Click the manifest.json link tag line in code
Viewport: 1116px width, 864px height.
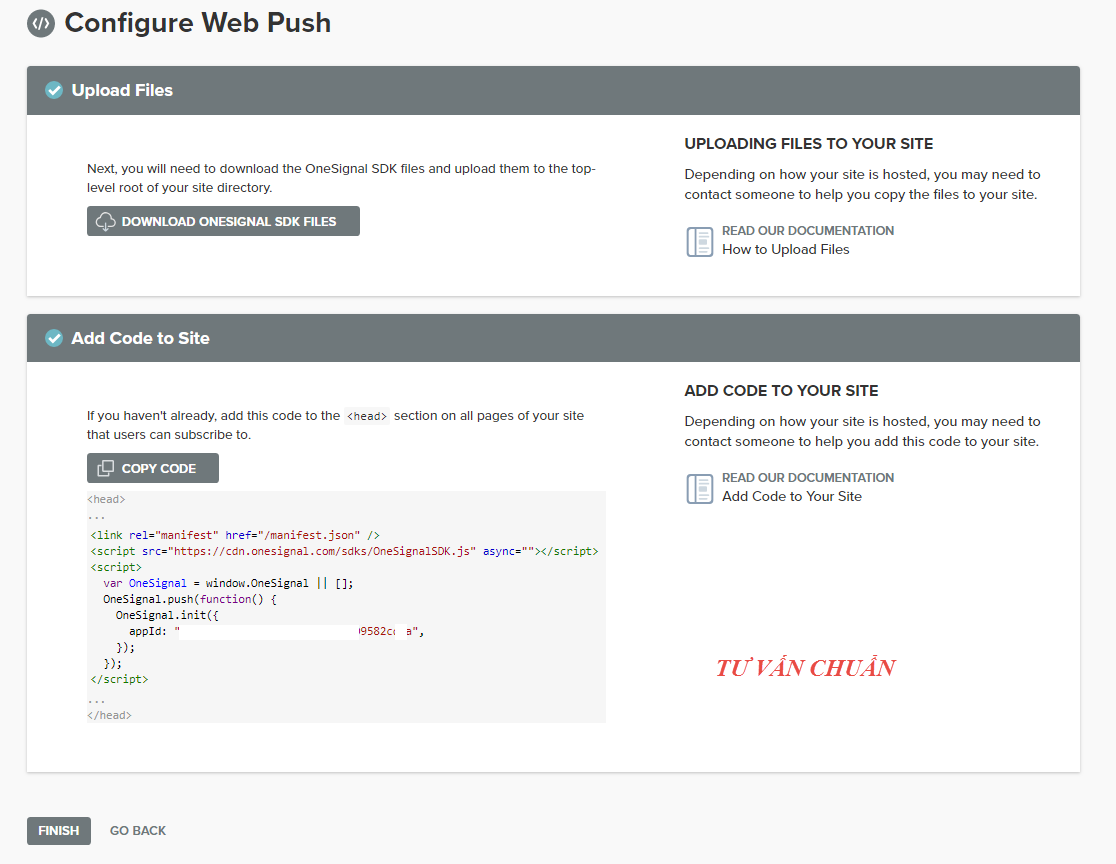(x=234, y=535)
